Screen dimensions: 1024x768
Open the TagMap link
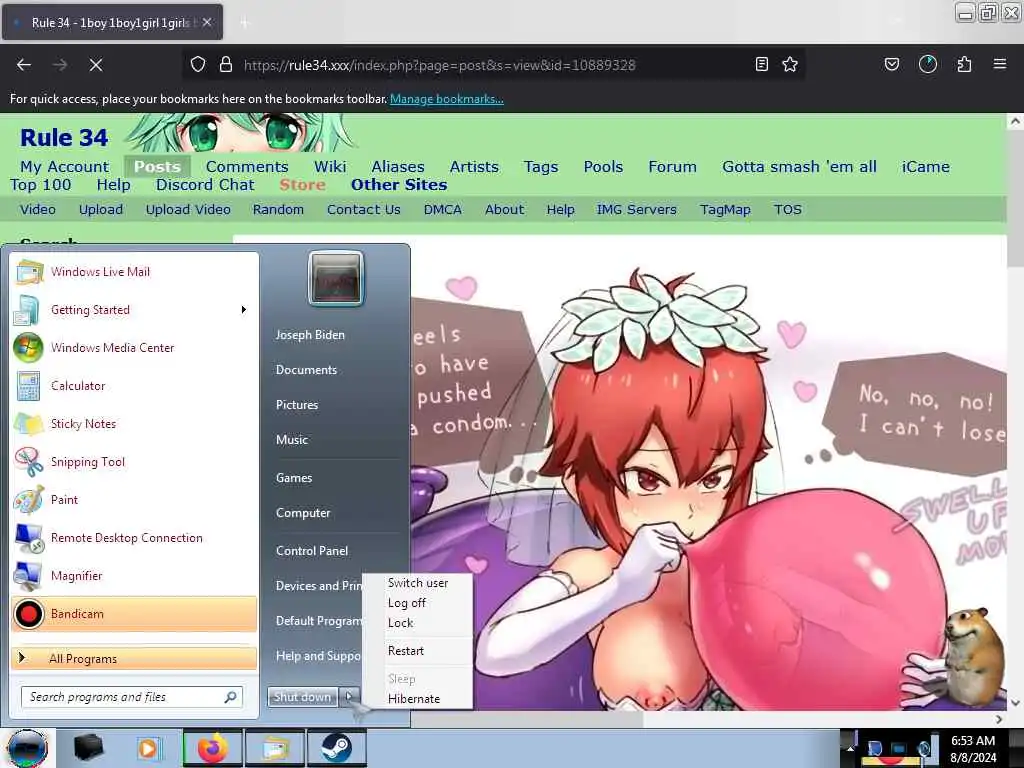(725, 210)
